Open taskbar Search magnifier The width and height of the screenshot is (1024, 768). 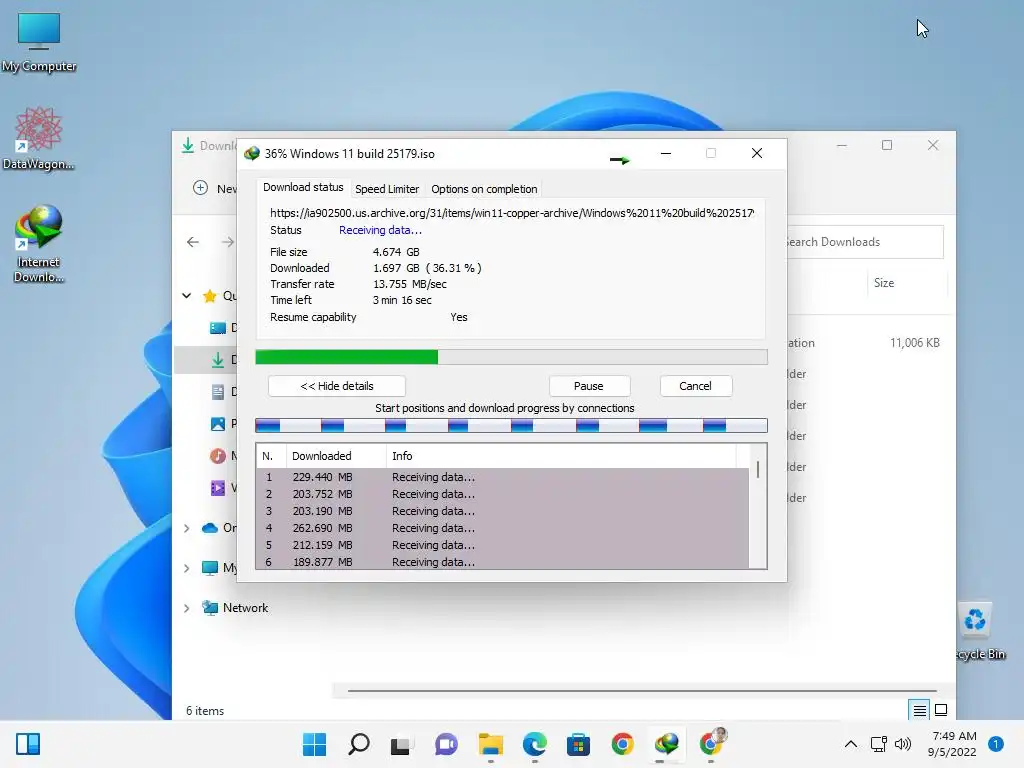coord(359,744)
